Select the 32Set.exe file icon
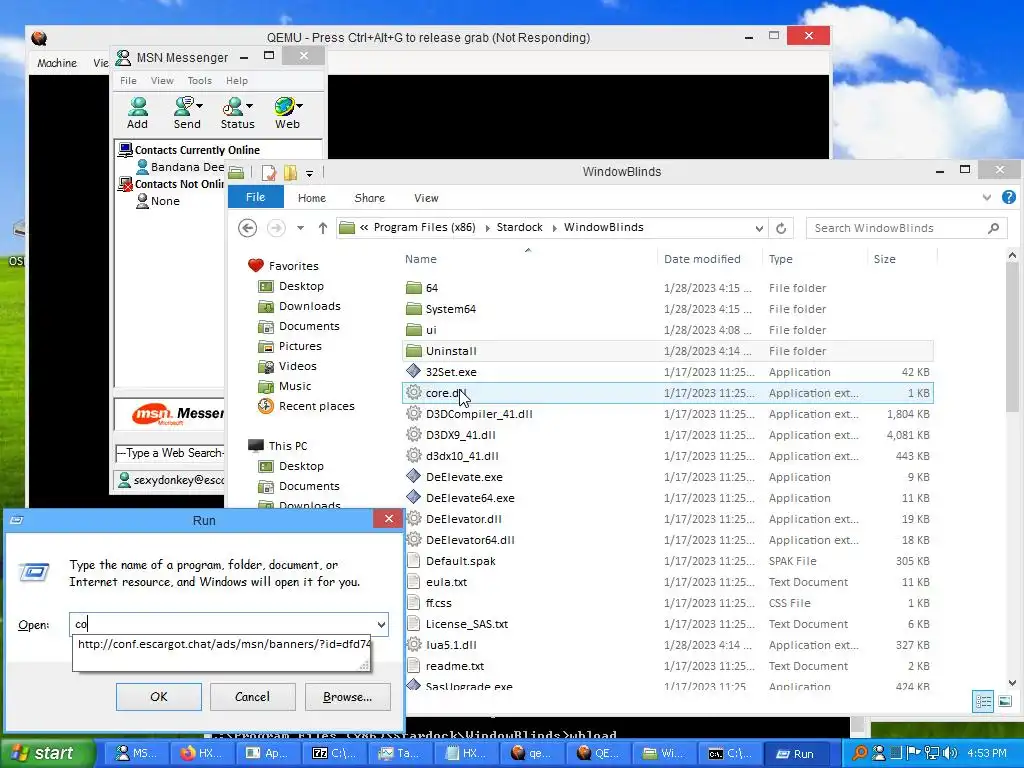The height and width of the screenshot is (768, 1024). tap(413, 372)
